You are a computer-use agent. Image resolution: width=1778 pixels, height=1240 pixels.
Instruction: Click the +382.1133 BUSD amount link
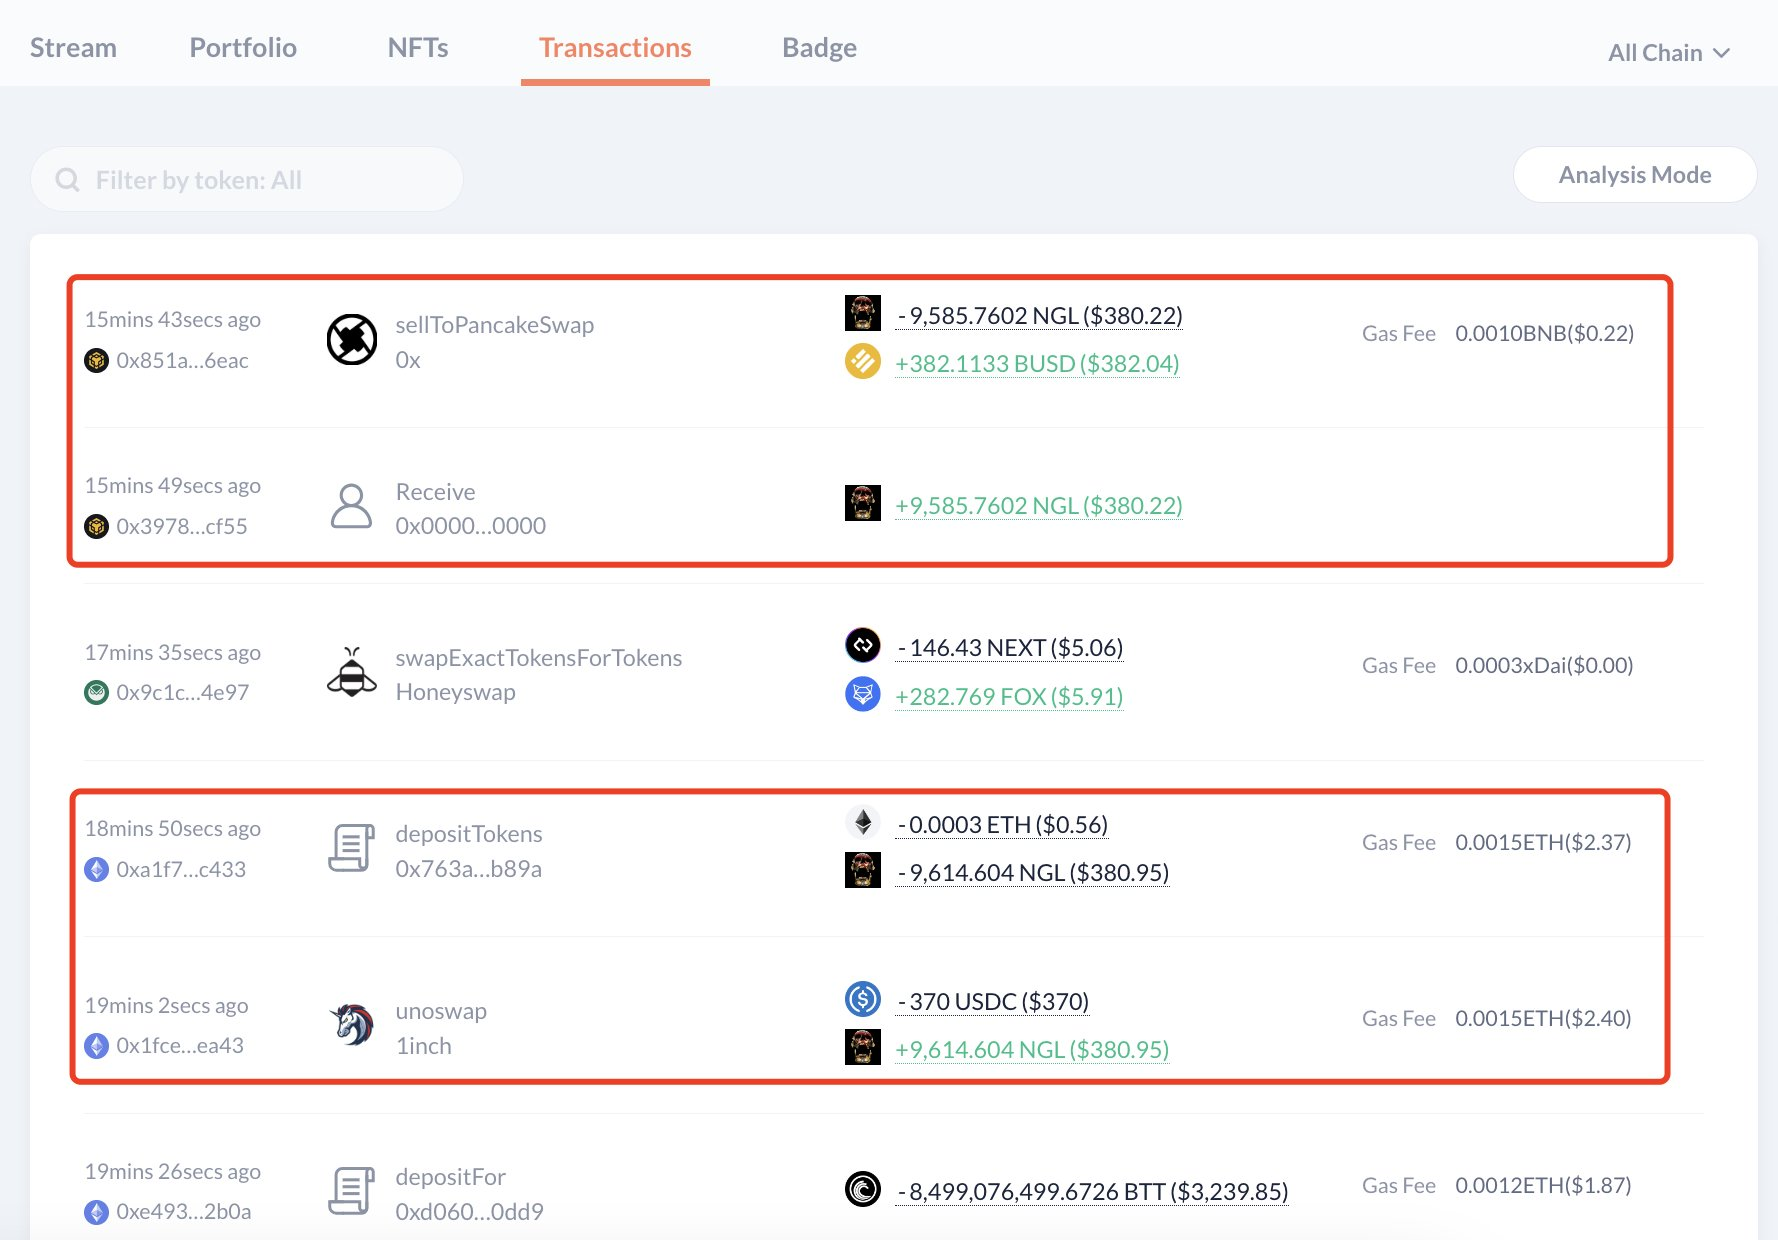pyautogui.click(x=1037, y=364)
